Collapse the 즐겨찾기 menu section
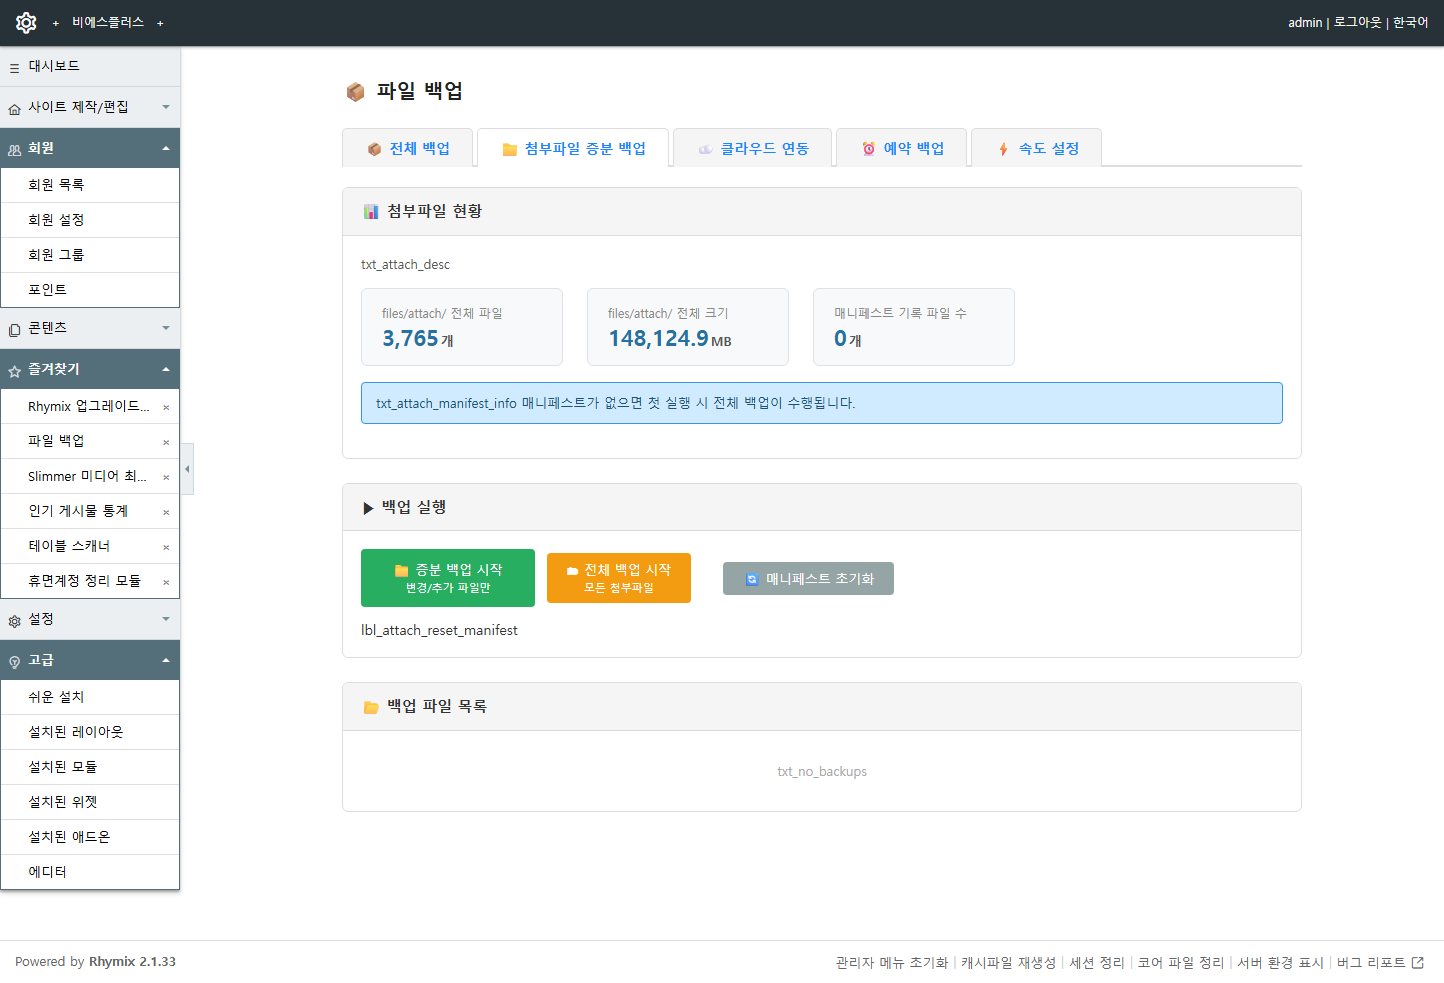Viewport: 1444px width, 983px height. [166, 369]
